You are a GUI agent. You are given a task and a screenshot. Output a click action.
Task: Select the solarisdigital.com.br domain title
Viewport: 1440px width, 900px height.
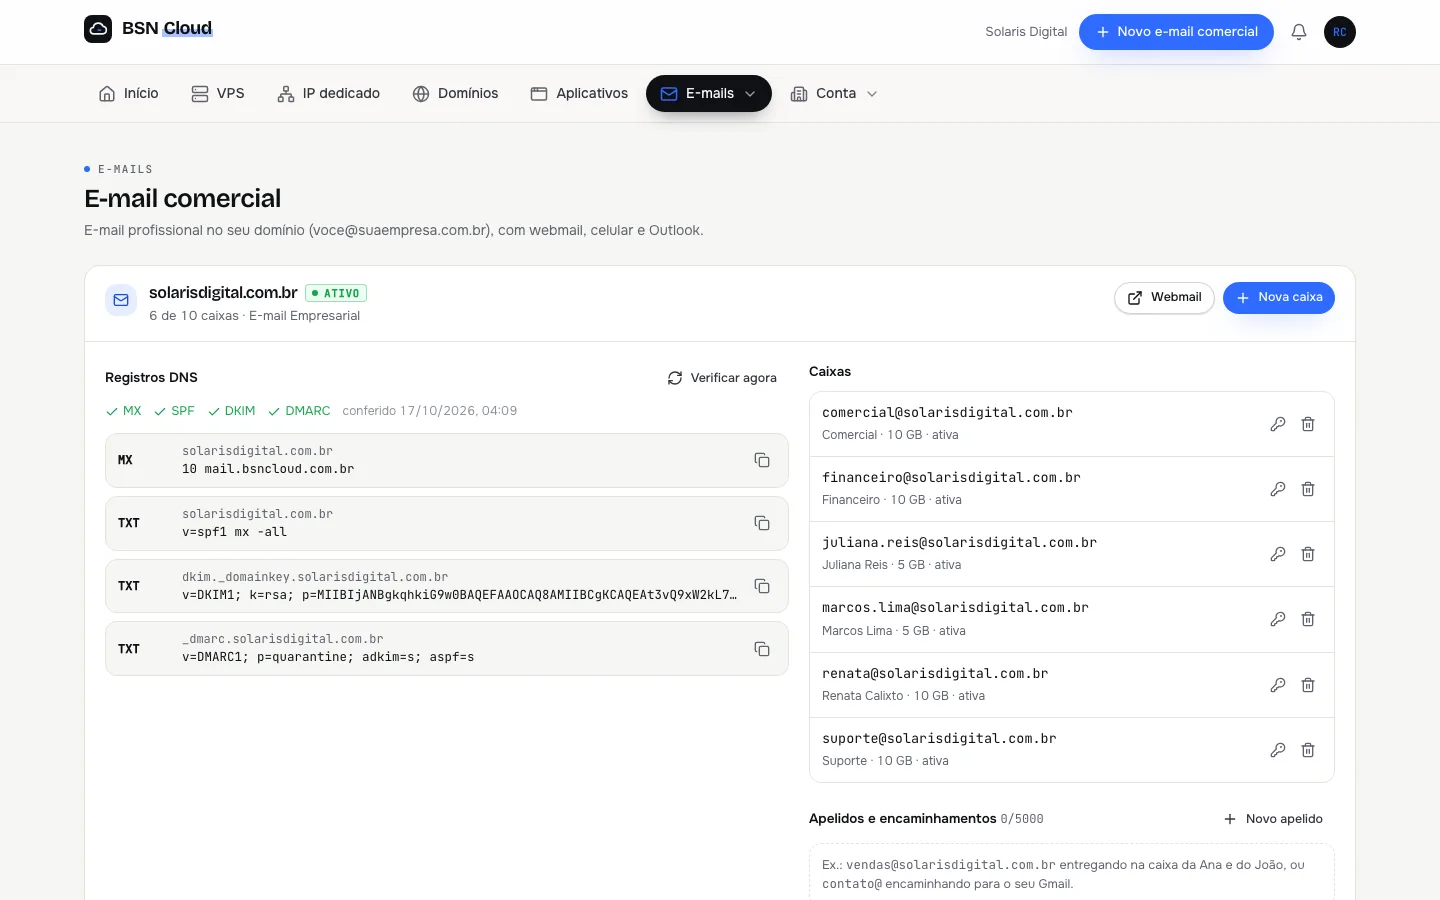pos(223,293)
